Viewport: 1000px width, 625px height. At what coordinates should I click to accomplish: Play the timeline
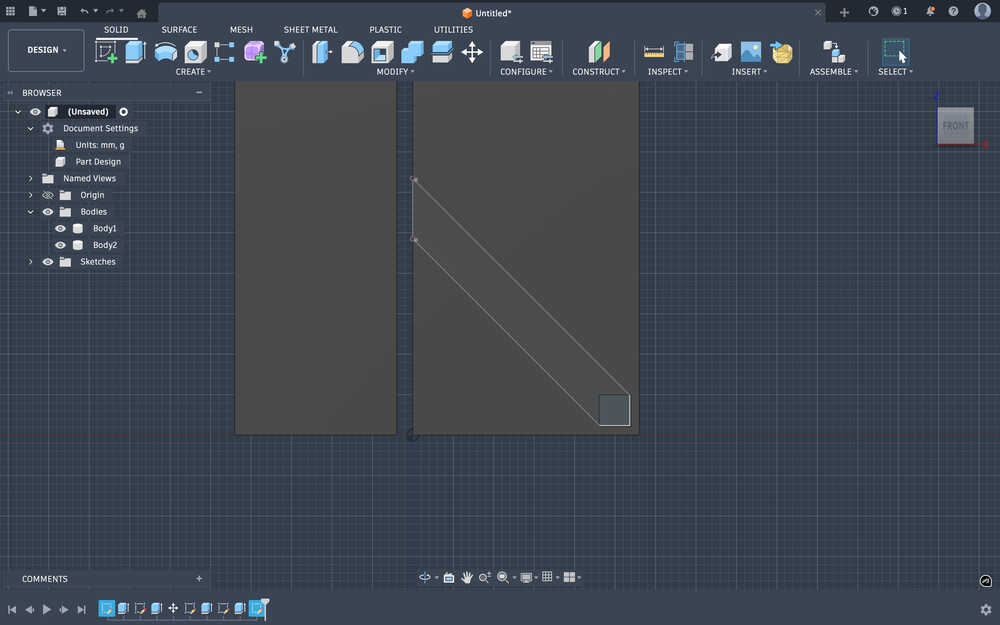click(47, 609)
